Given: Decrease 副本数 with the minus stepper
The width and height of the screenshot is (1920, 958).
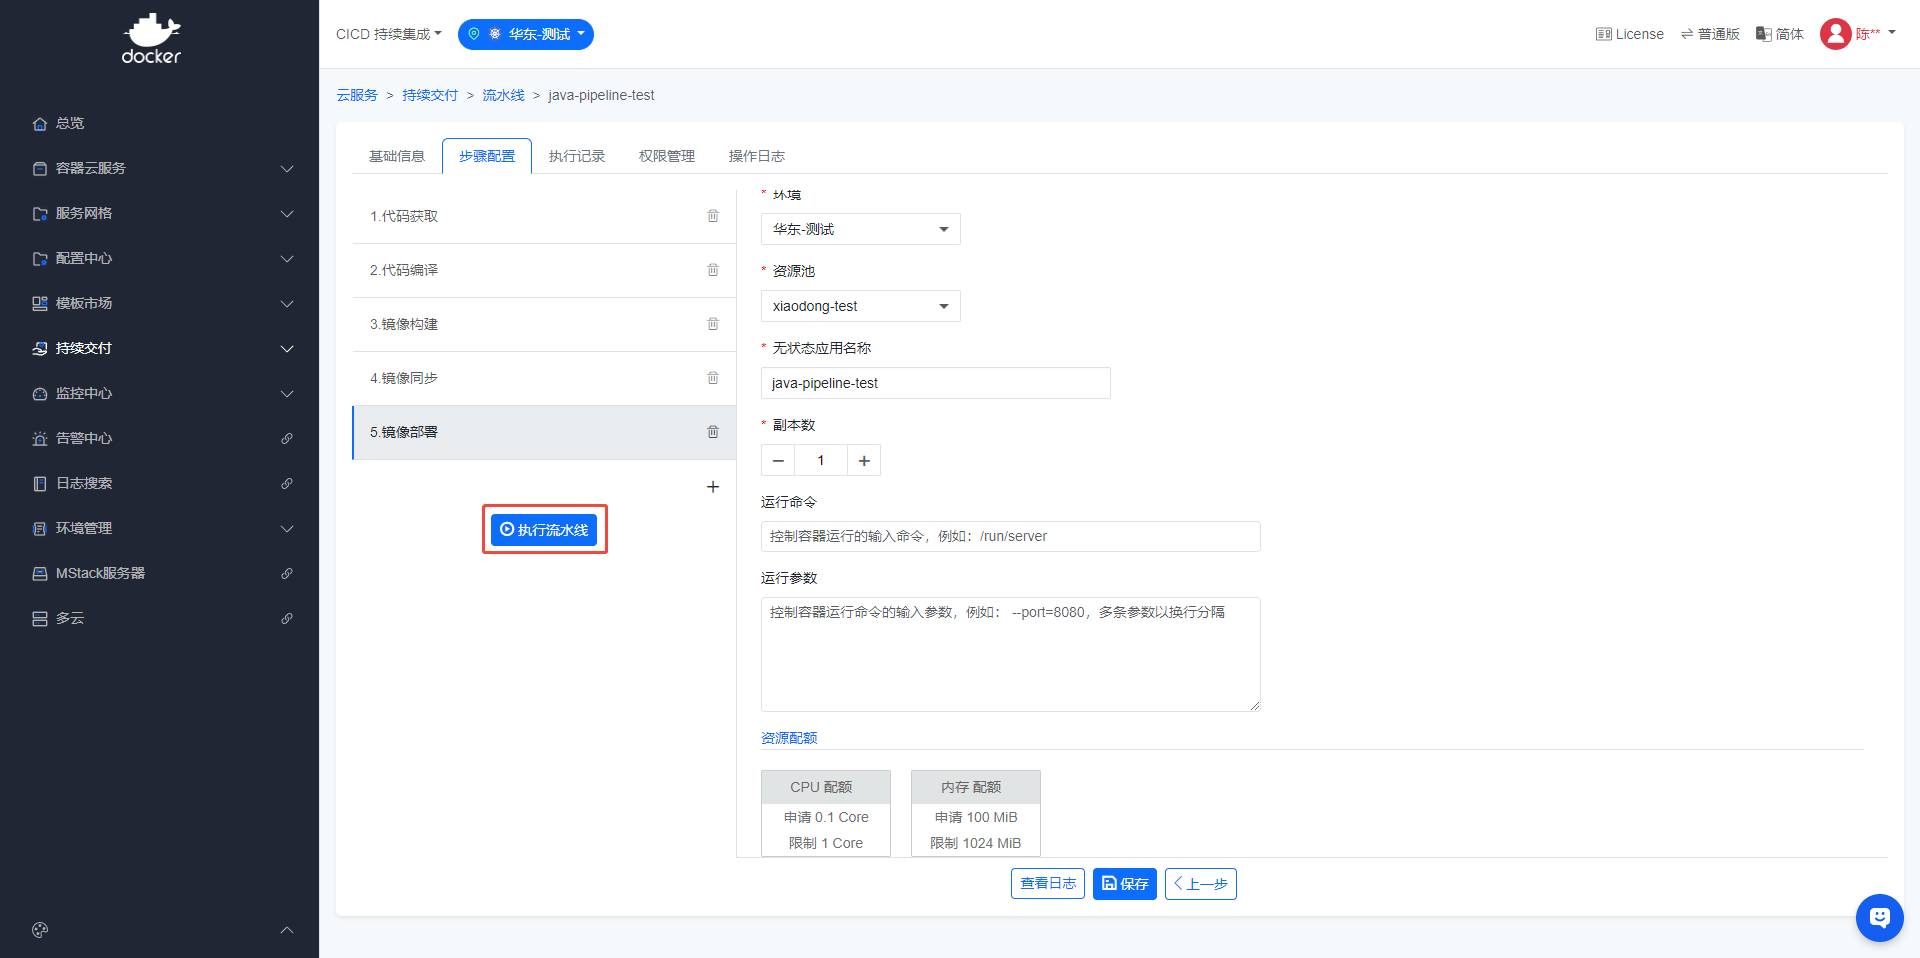Looking at the screenshot, I should click(x=778, y=461).
